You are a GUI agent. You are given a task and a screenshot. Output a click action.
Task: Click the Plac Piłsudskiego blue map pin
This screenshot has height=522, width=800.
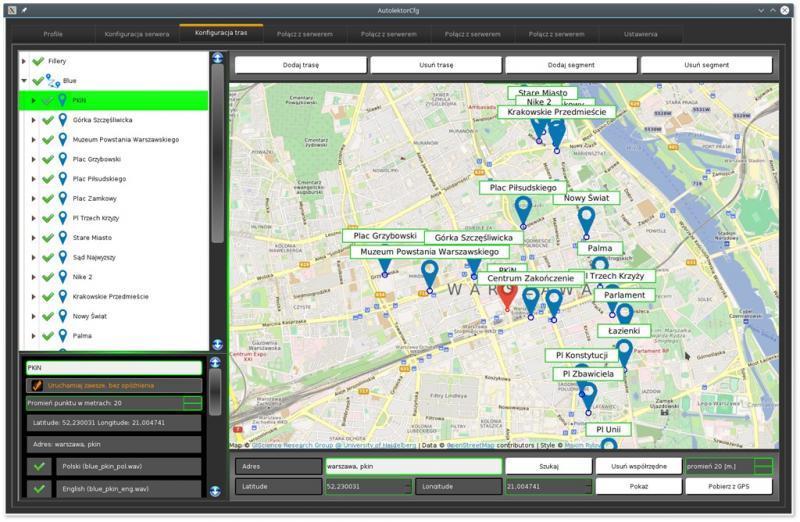pos(523,212)
